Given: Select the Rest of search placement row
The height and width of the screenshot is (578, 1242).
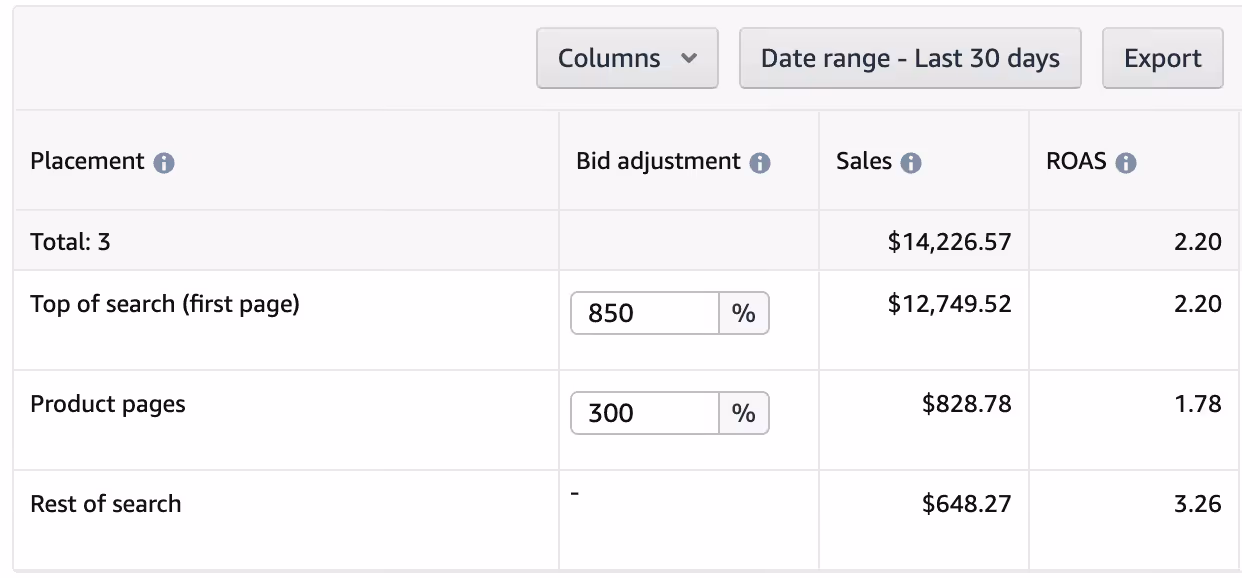Looking at the screenshot, I should [106, 504].
